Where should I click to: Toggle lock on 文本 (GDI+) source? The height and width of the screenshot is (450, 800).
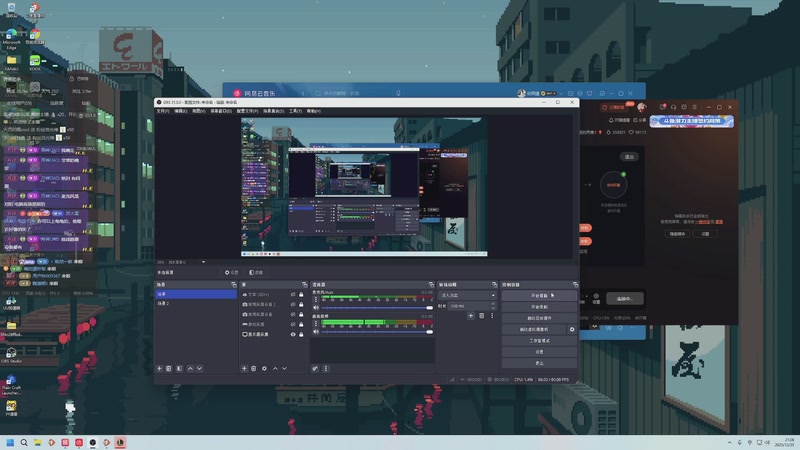[301, 294]
